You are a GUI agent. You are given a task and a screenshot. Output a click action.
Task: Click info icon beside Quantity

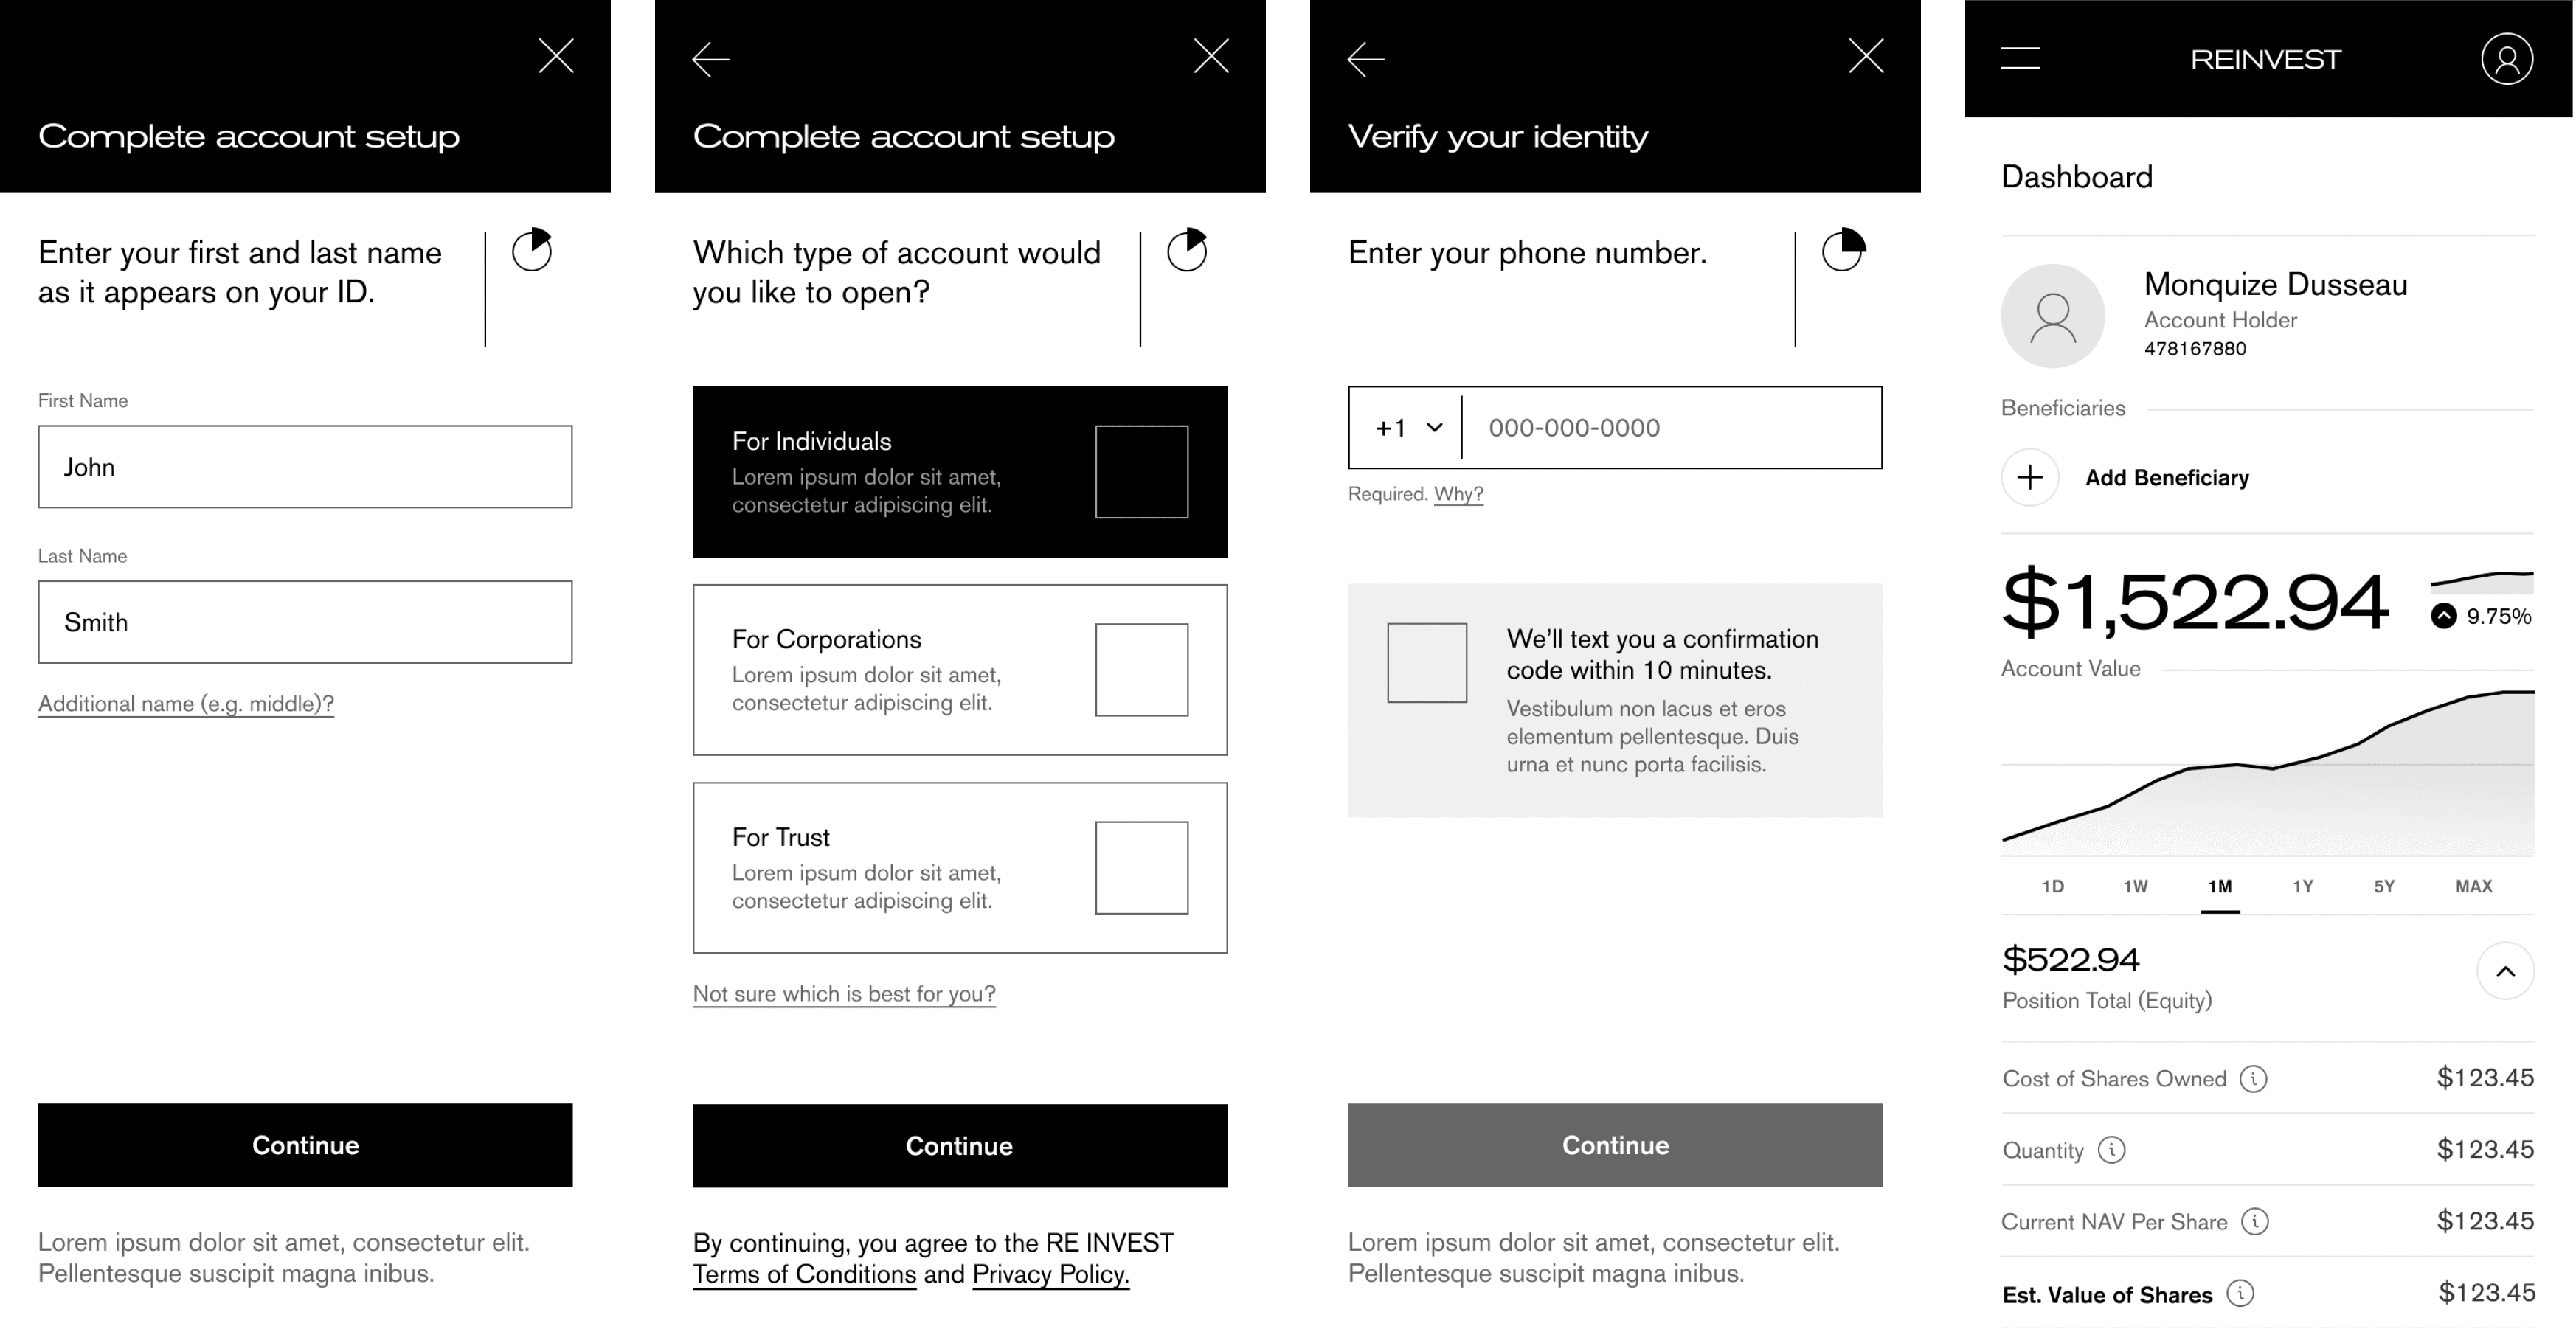click(2111, 1150)
